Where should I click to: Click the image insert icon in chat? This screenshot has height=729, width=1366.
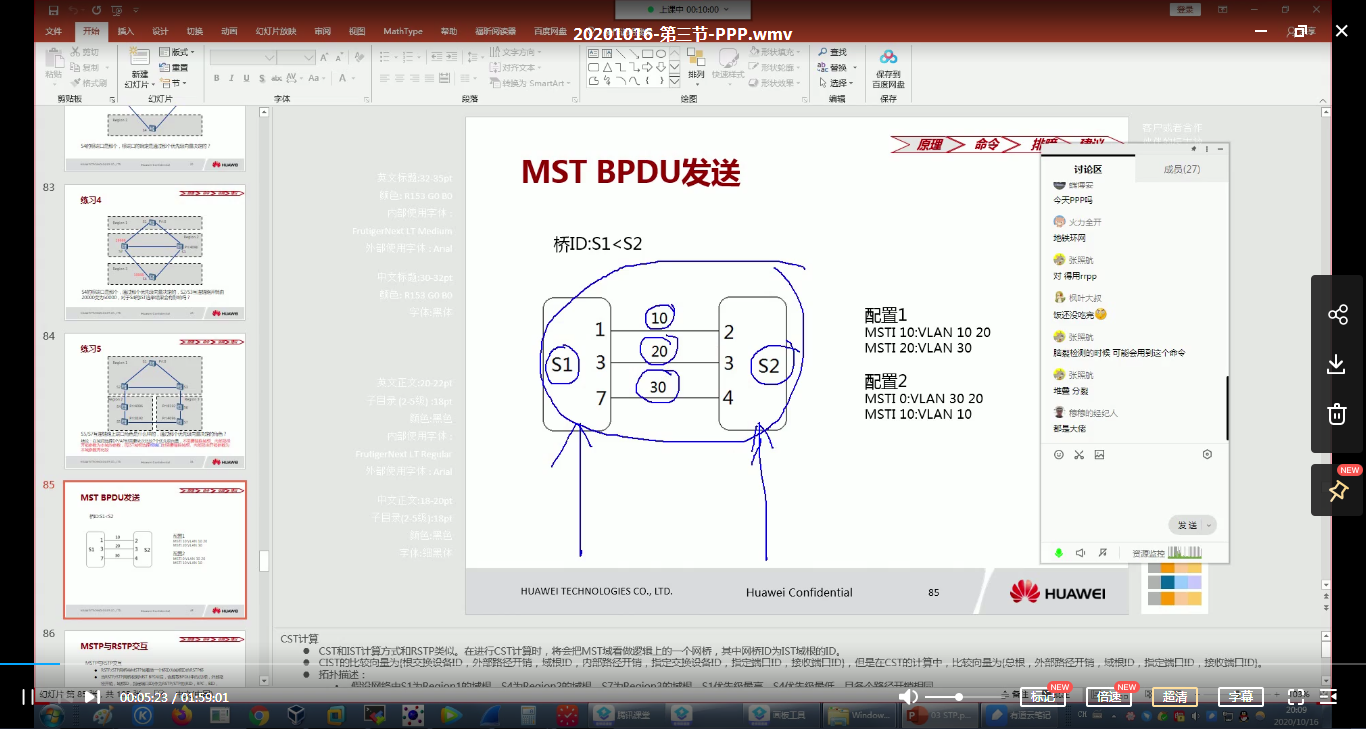point(1099,454)
